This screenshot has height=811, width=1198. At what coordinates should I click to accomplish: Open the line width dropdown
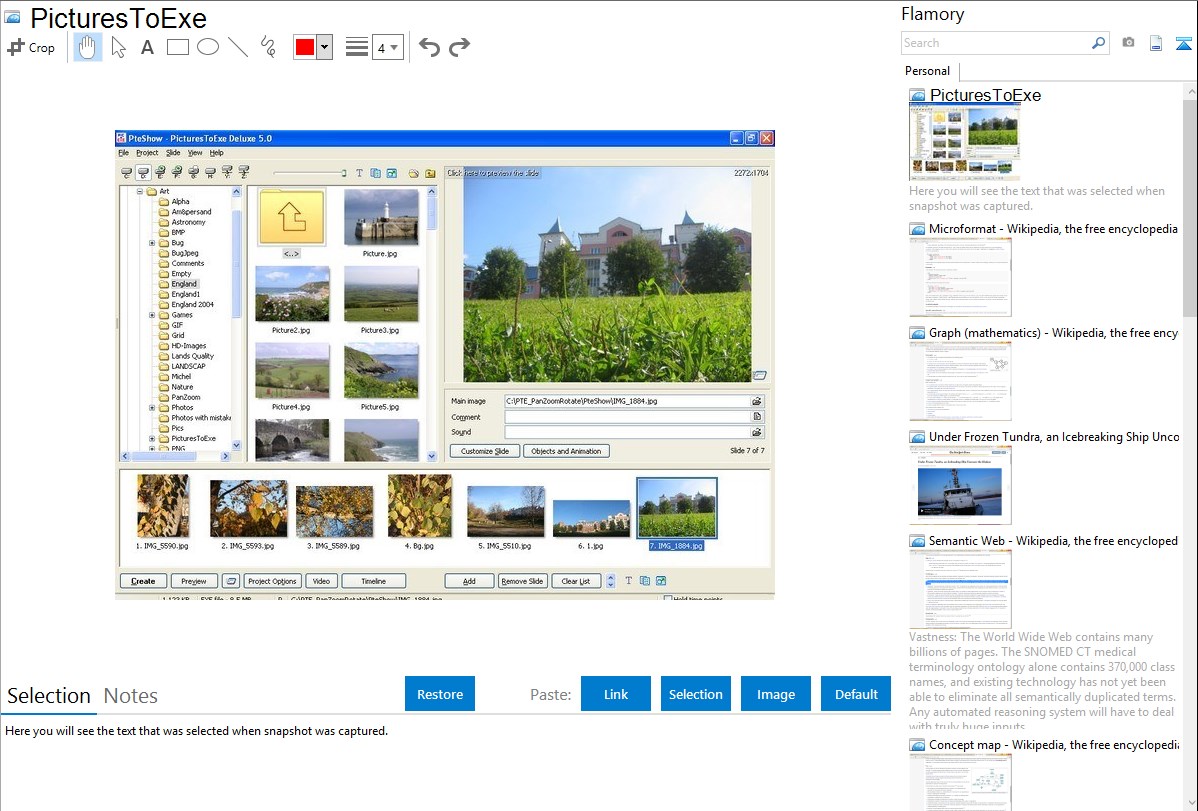pyautogui.click(x=387, y=47)
